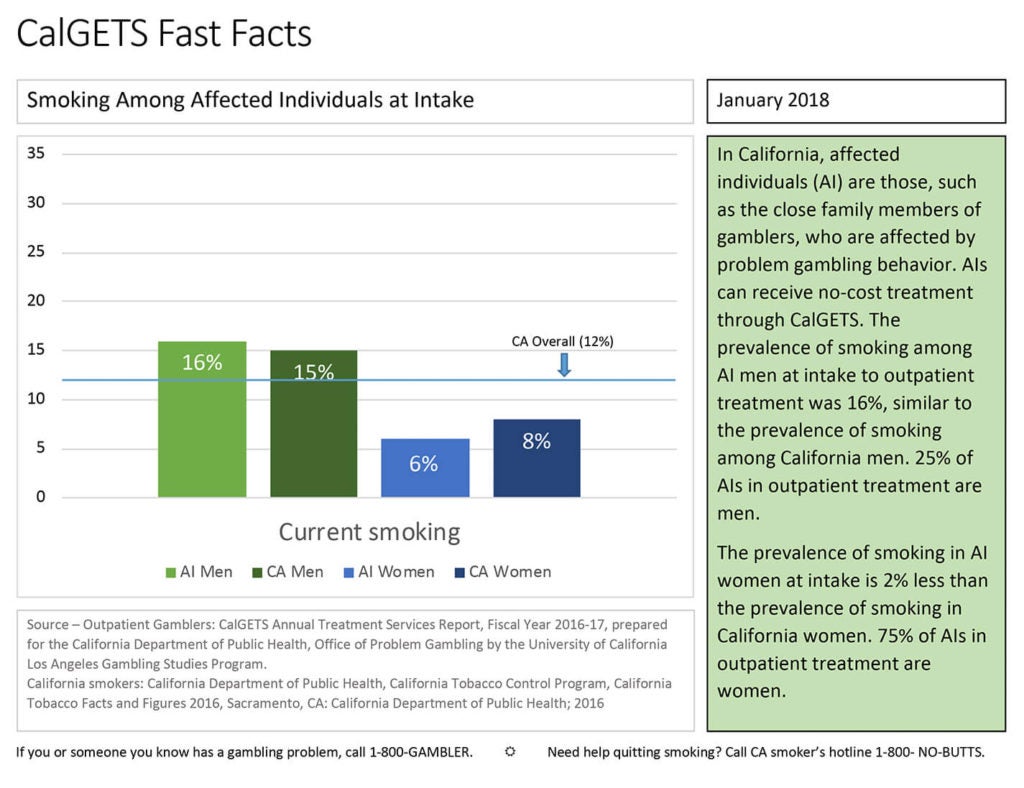Viewport: 1024px width, 788px height.
Task: Click the Current smoking axis title
Action: pos(369,531)
